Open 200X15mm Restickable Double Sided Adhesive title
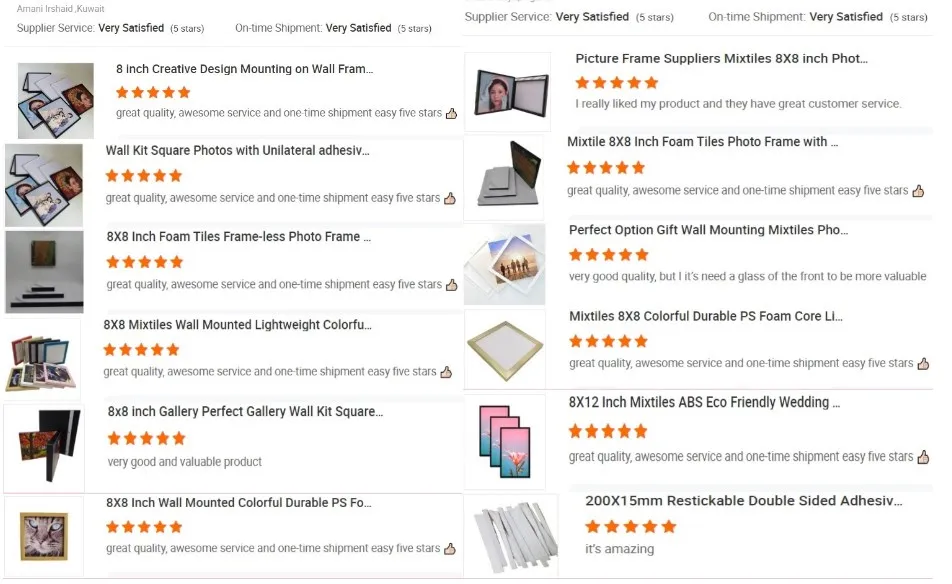The width and height of the screenshot is (952, 584). [743, 500]
